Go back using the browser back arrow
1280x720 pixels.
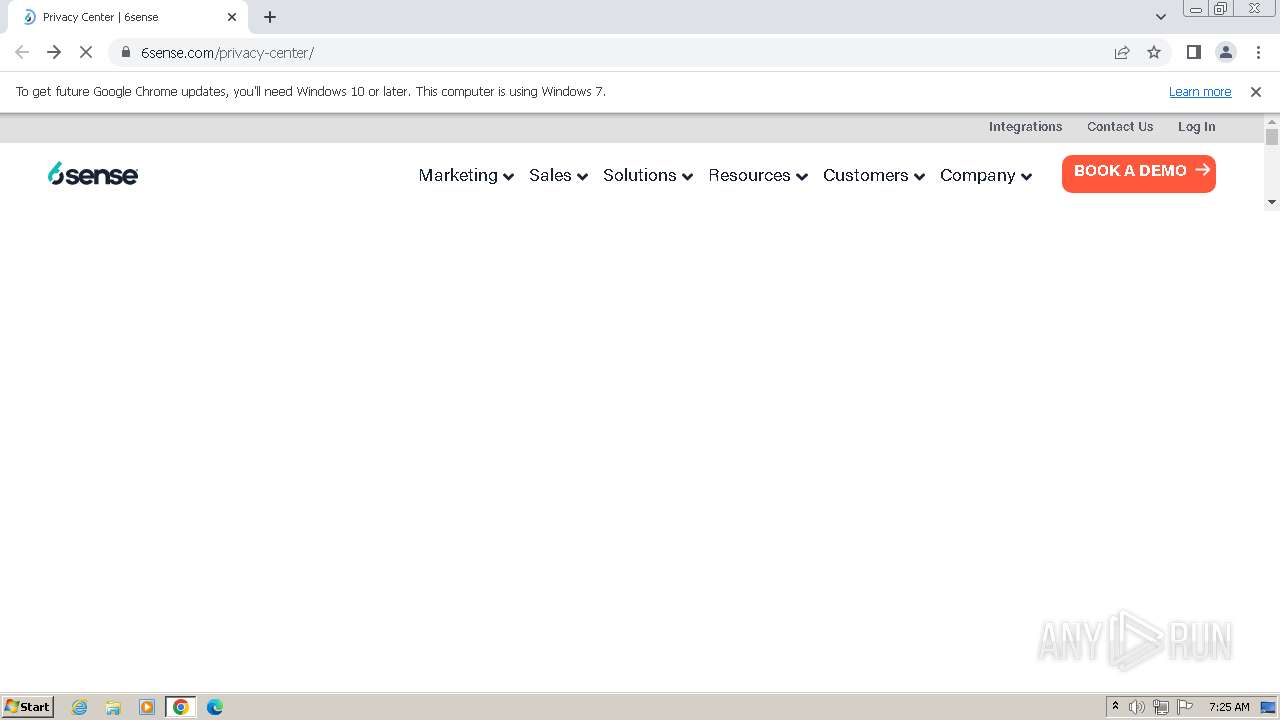22,52
